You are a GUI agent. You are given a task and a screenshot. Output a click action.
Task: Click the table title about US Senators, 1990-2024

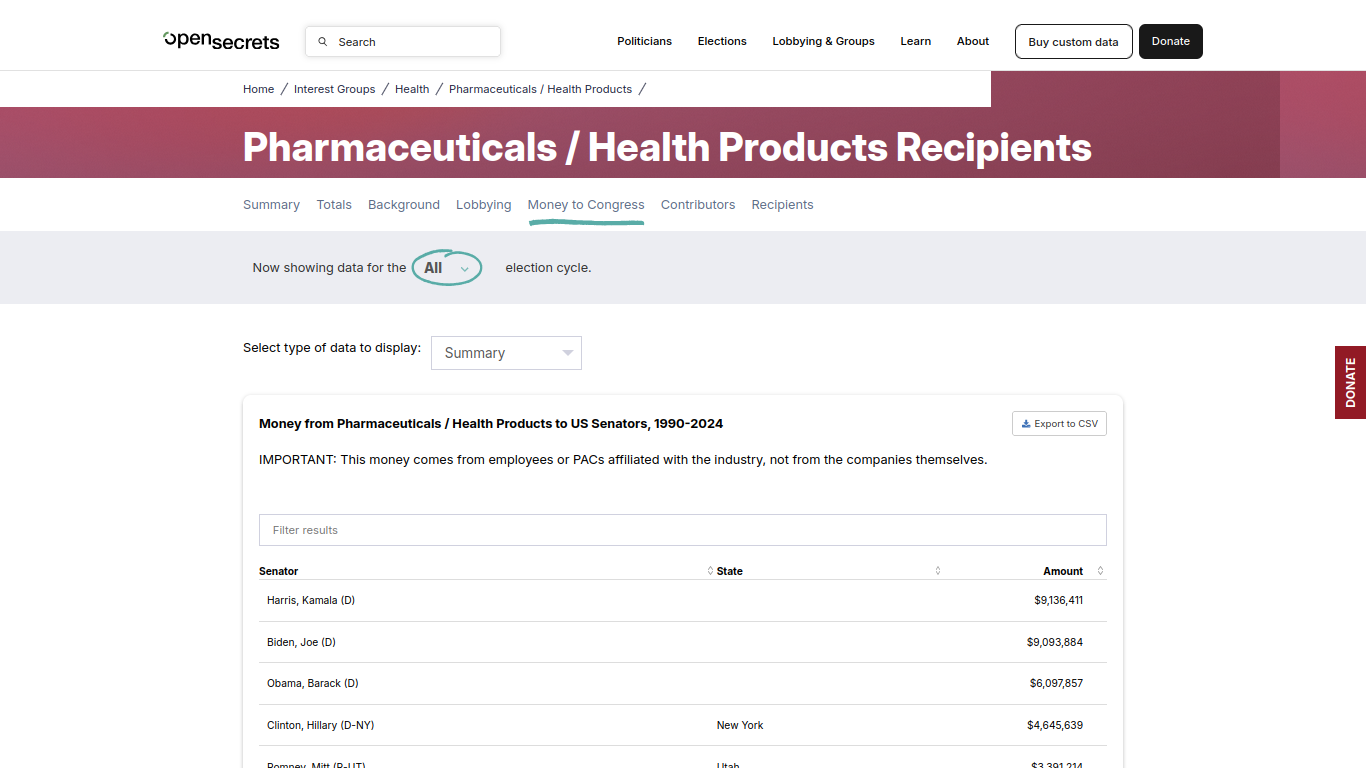pos(491,424)
